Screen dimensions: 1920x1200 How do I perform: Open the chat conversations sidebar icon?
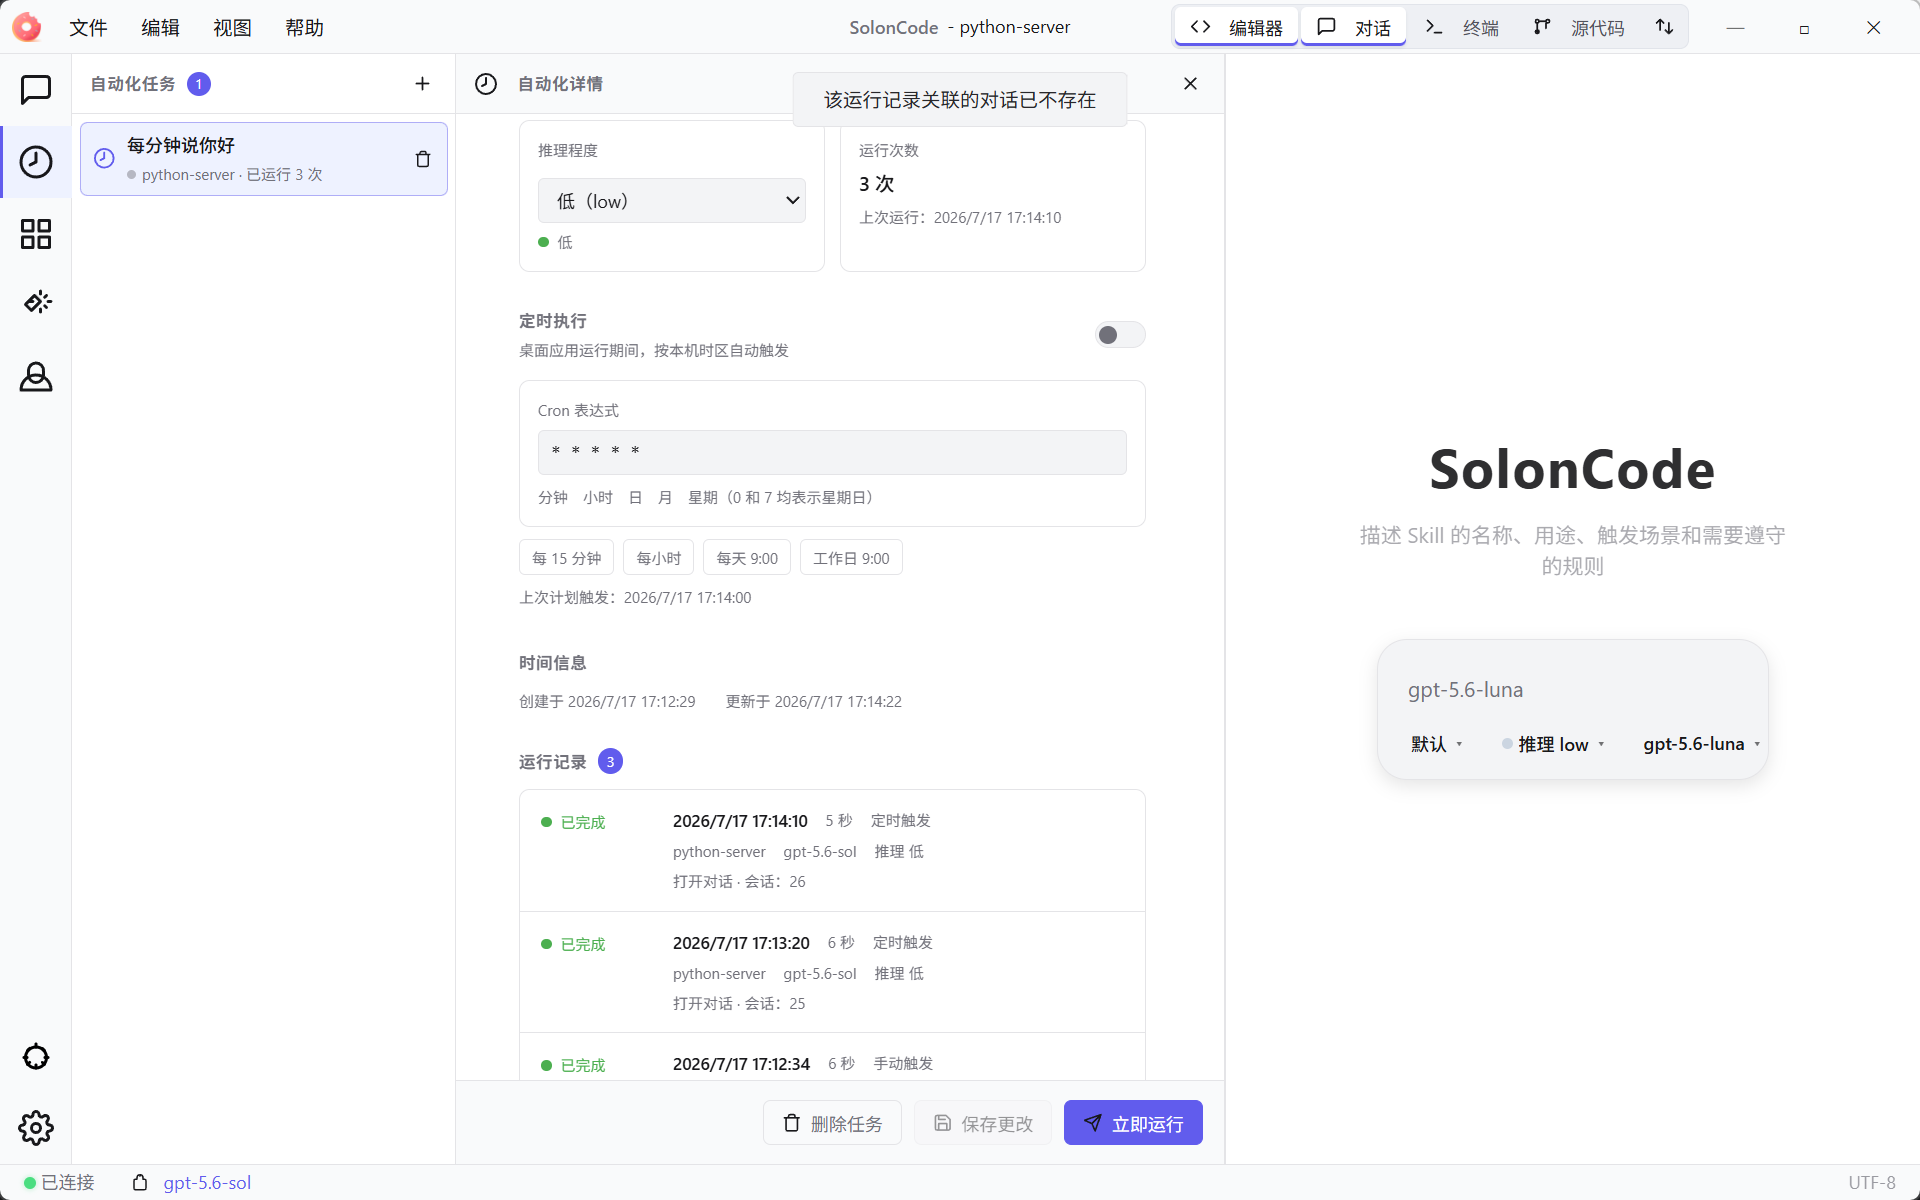[36, 89]
